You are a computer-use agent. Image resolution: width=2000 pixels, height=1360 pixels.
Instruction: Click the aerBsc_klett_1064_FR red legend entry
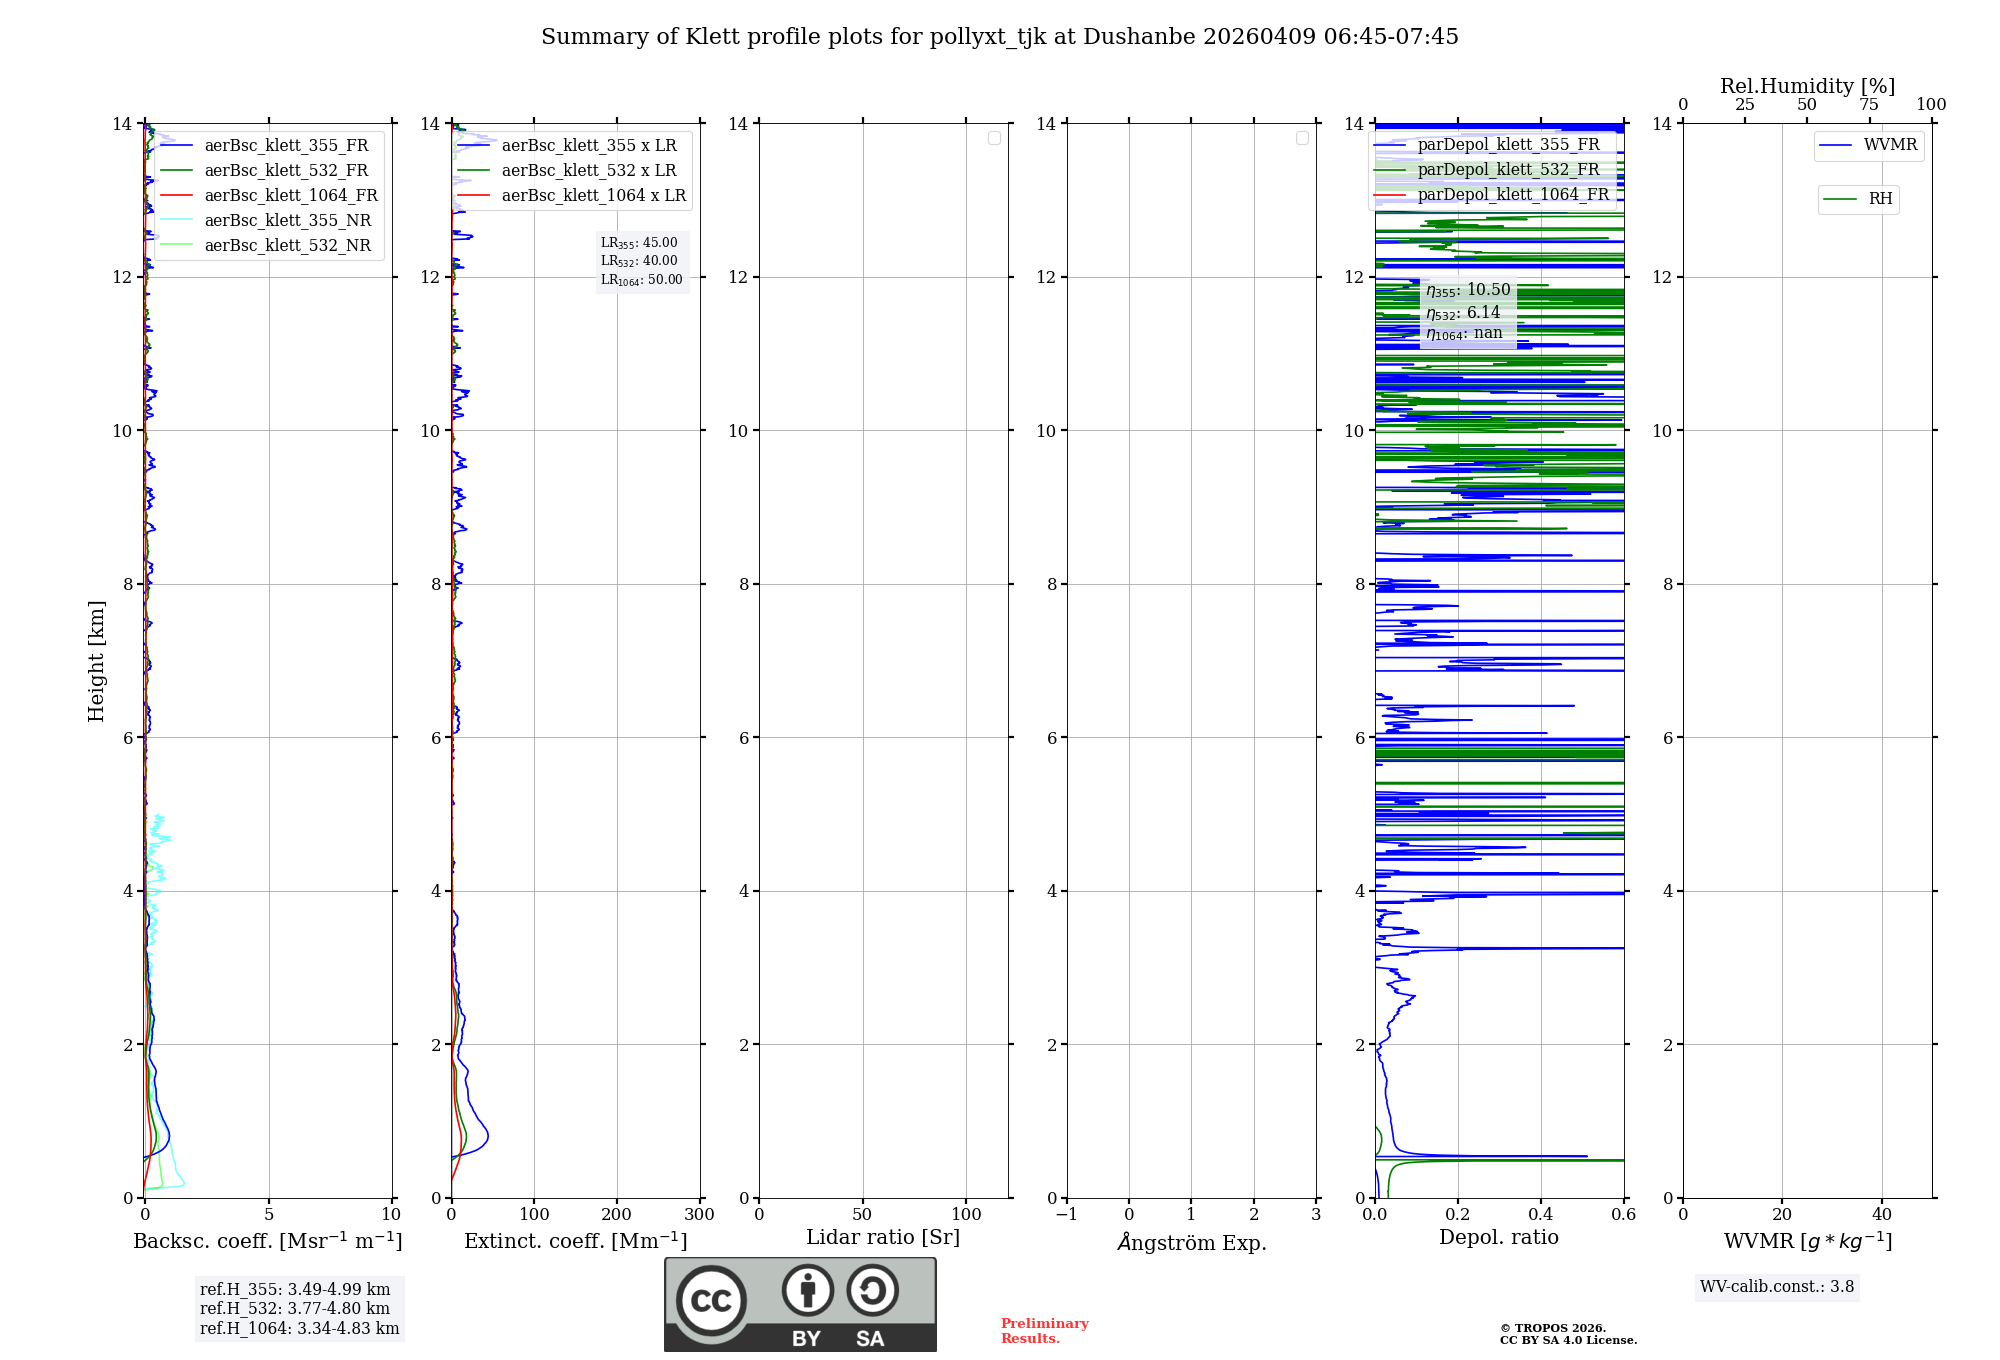(x=290, y=196)
